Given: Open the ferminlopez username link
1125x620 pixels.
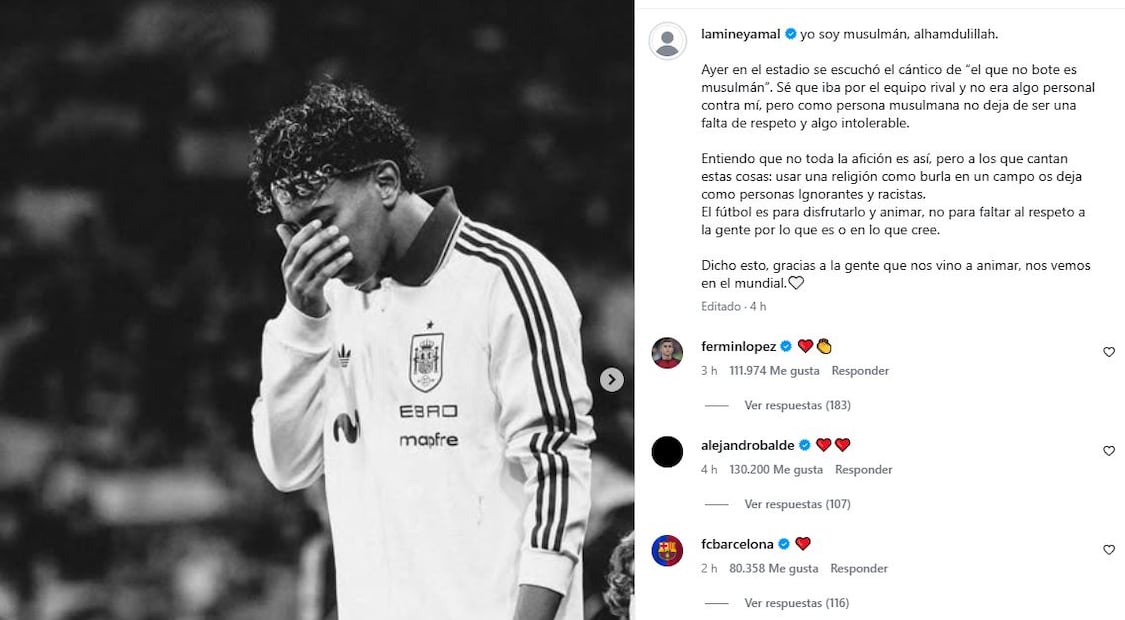Looking at the screenshot, I should [x=738, y=347].
